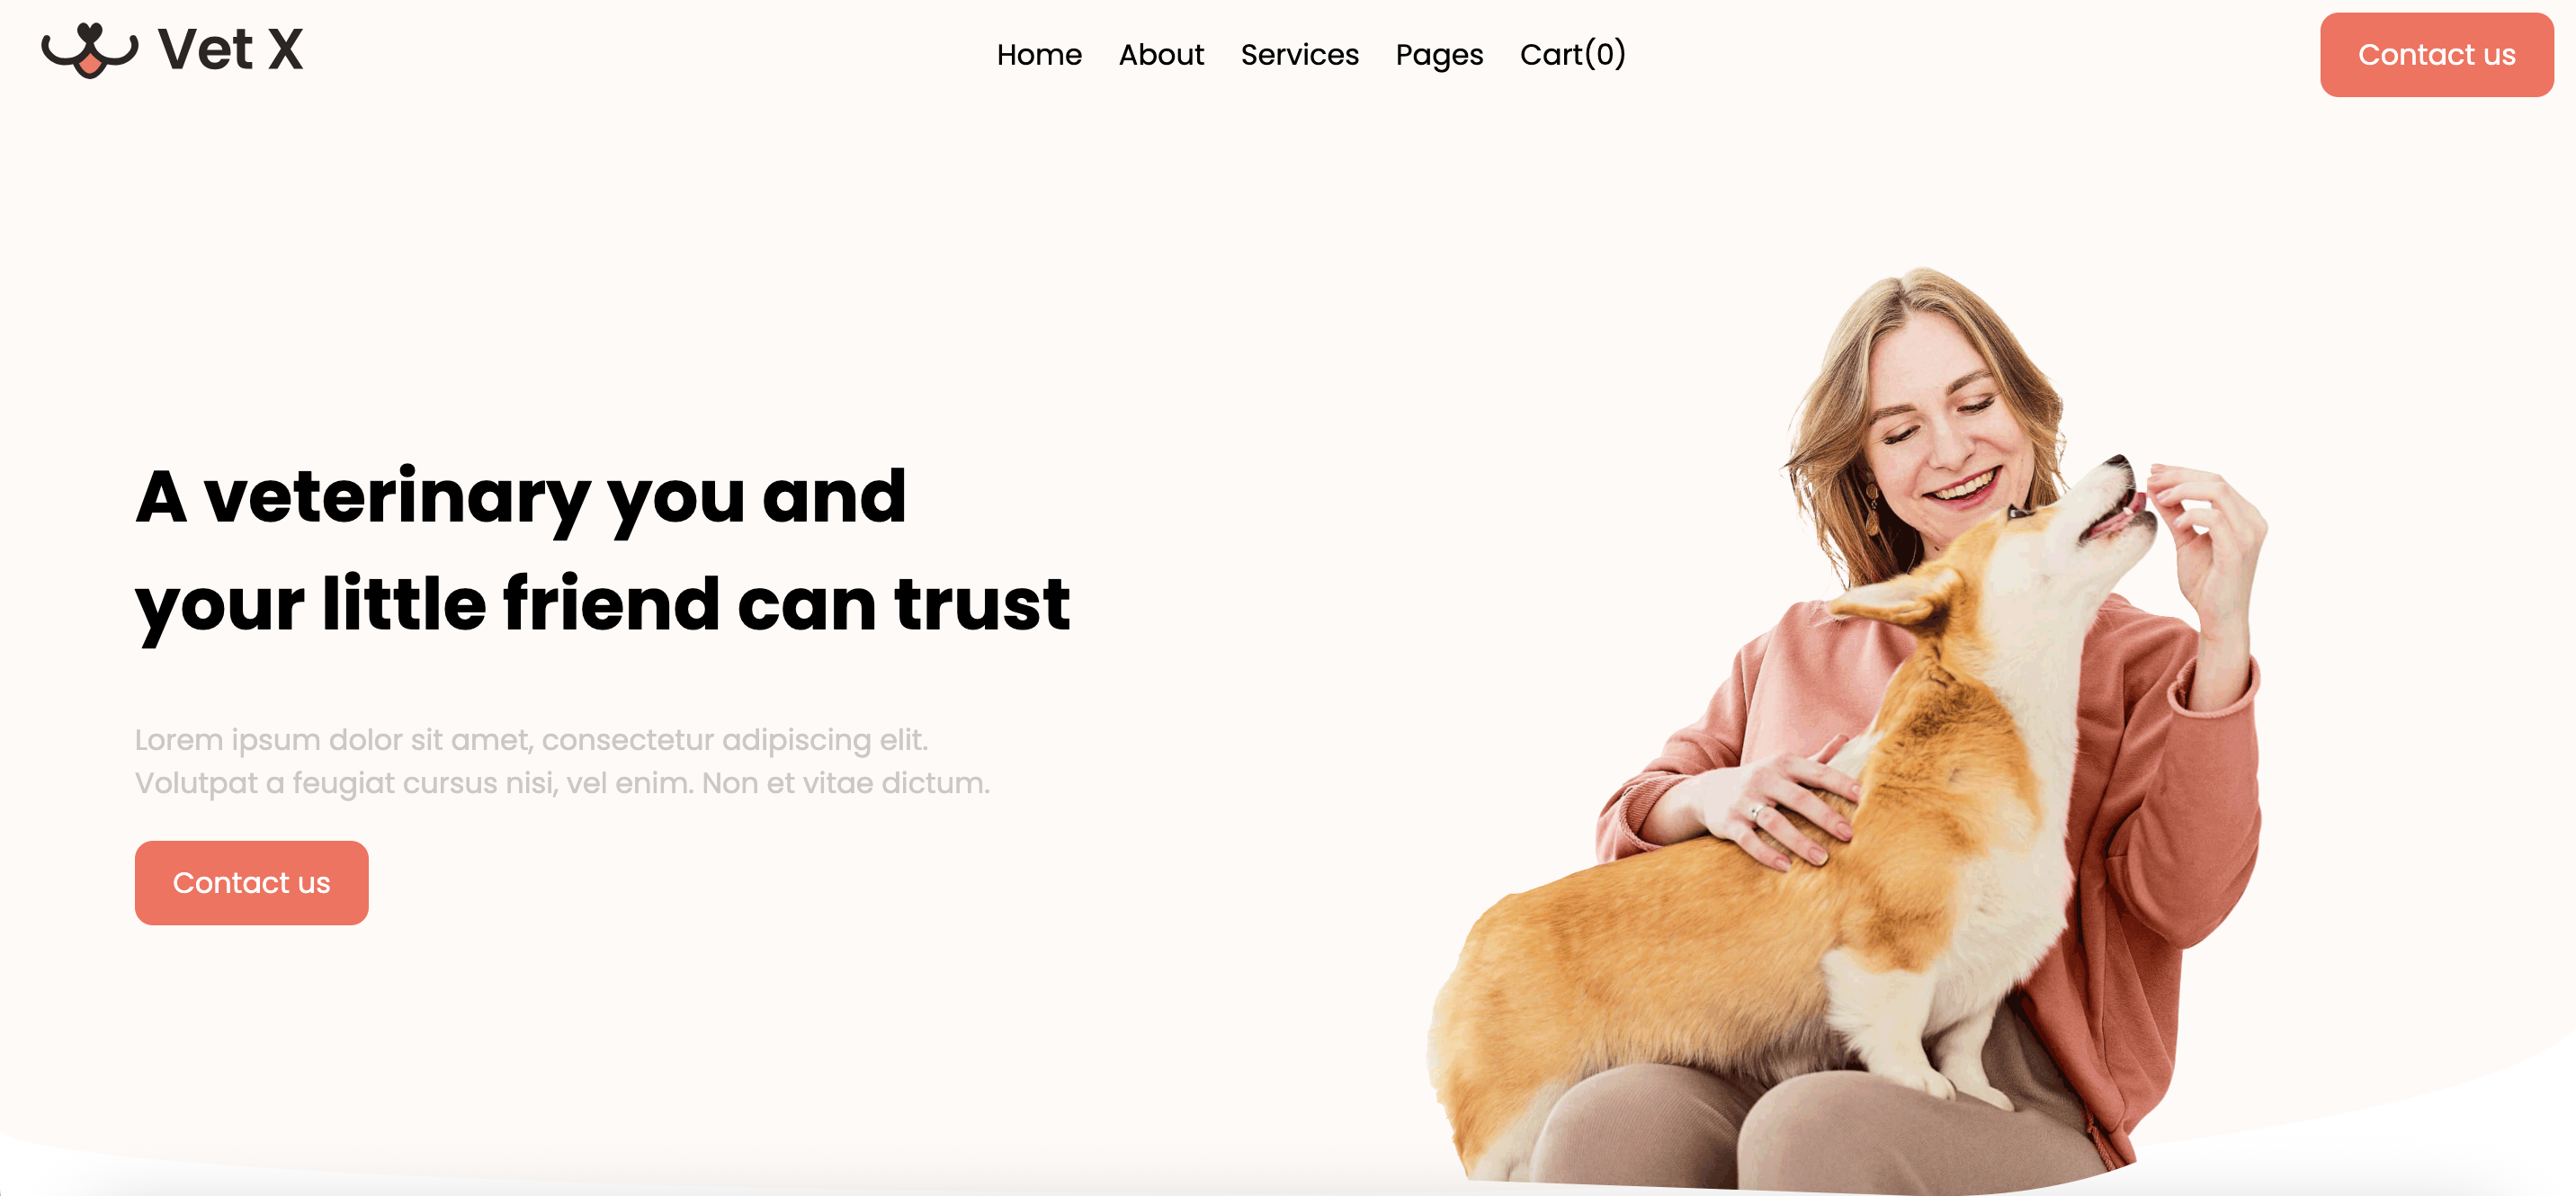Click the hero section Contact us button
The height and width of the screenshot is (1196, 2576).
(x=251, y=882)
